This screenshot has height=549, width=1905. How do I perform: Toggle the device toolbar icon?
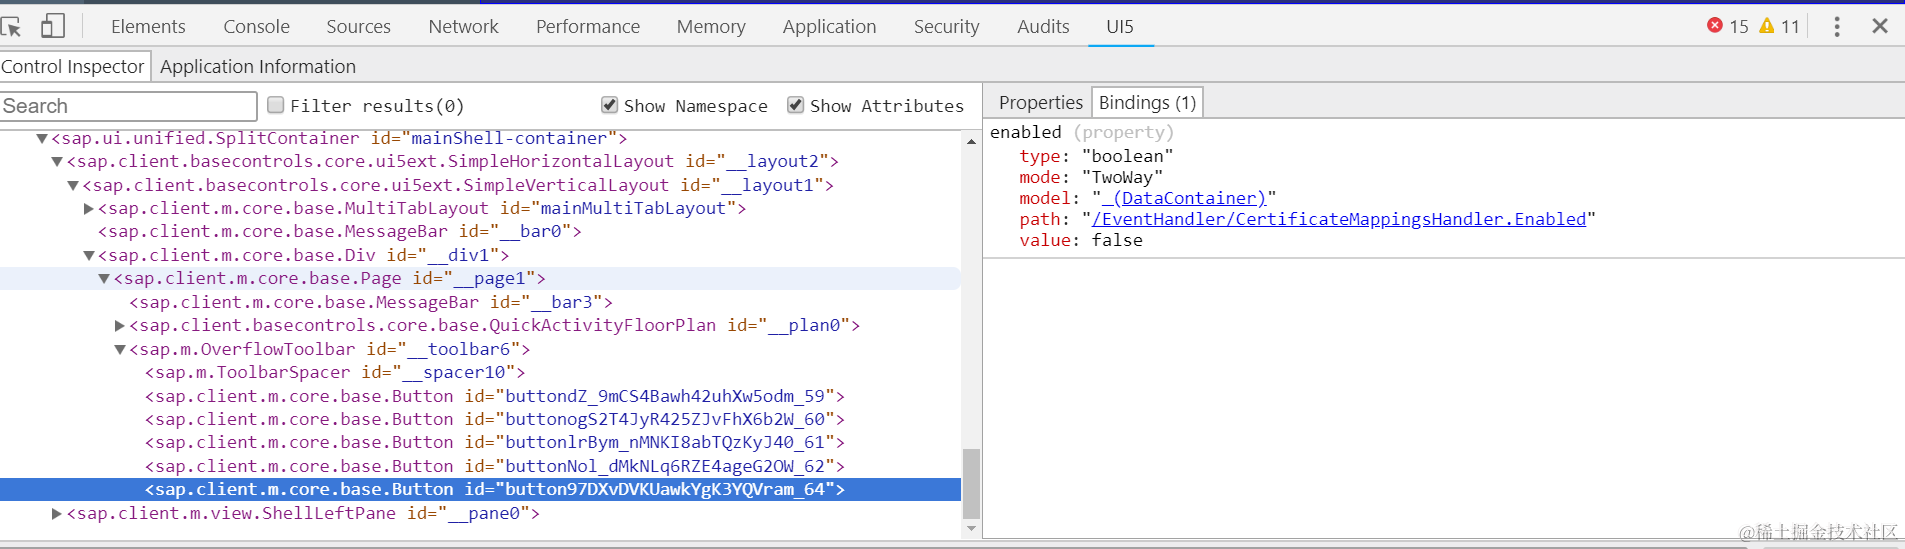click(53, 26)
